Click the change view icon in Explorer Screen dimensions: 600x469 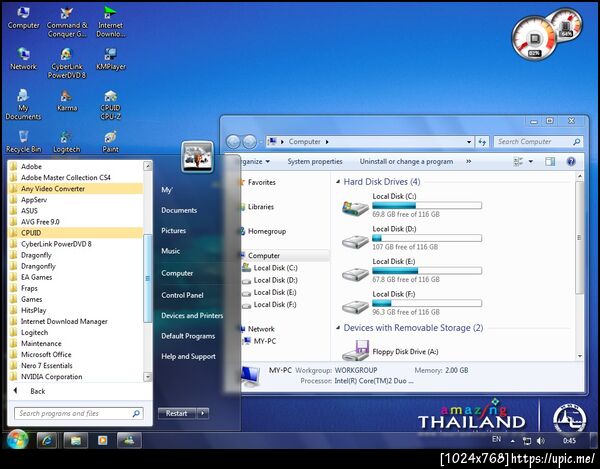[518, 161]
